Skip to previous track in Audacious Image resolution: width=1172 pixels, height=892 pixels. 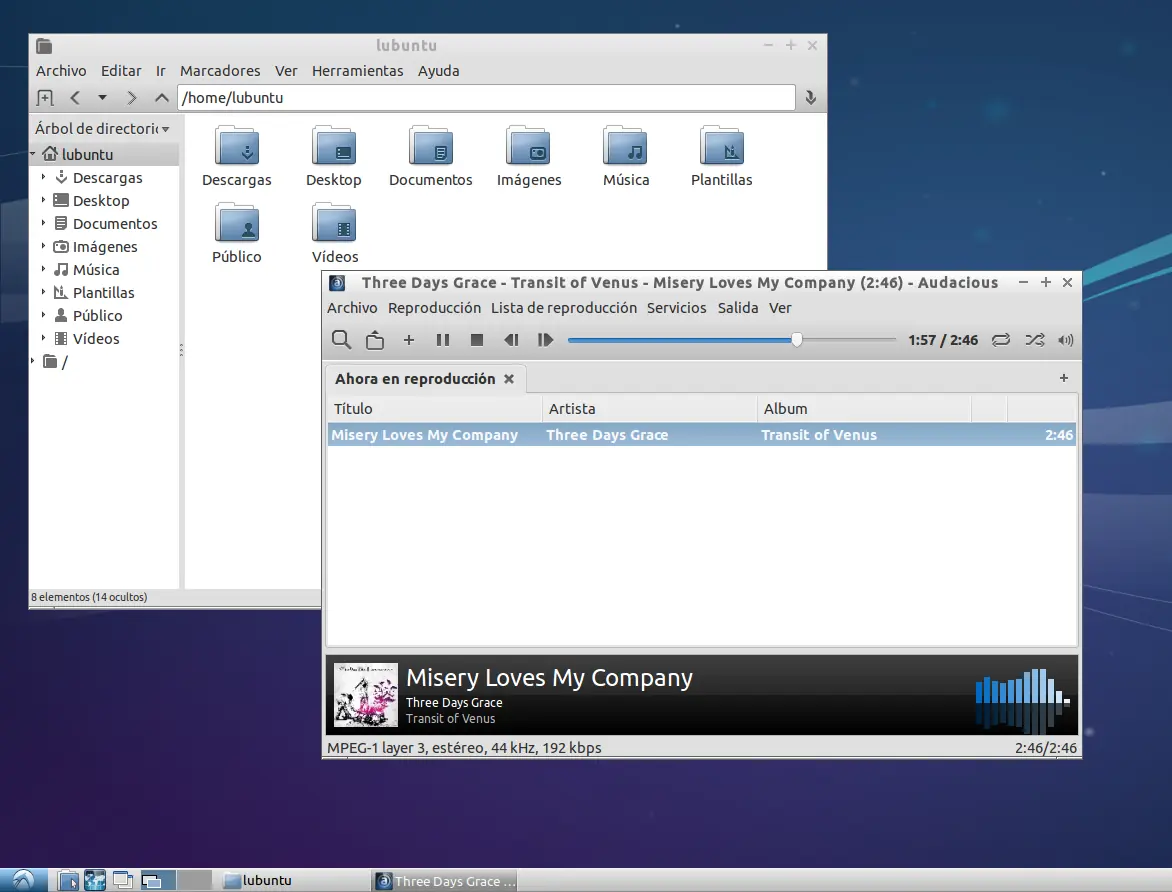[511, 340]
